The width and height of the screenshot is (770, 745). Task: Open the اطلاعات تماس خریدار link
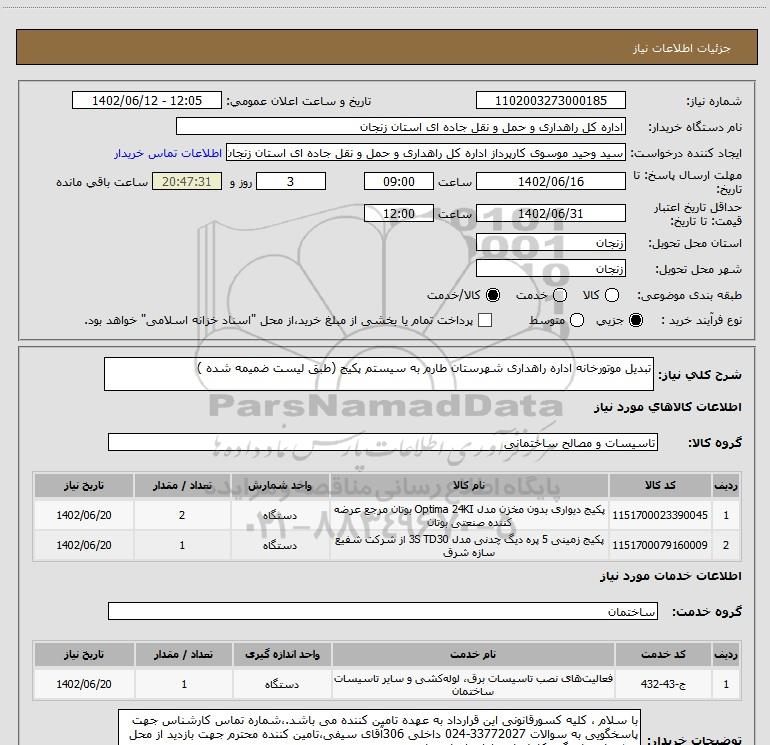pyautogui.click(x=168, y=153)
